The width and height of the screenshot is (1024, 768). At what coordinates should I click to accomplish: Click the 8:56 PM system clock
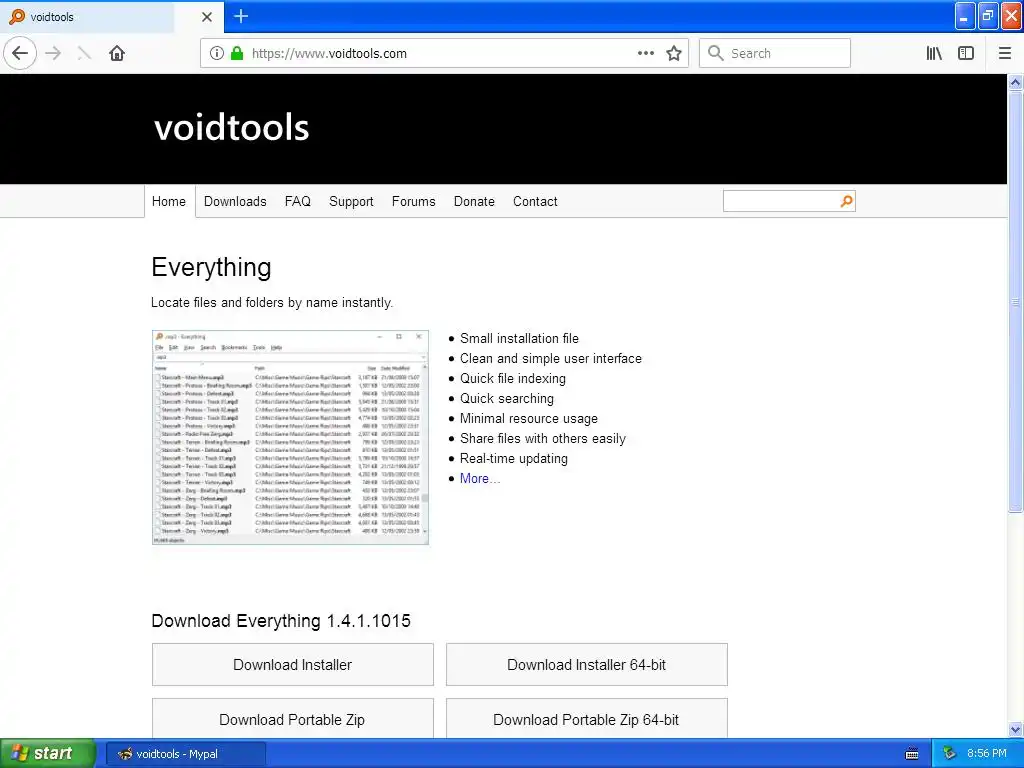pos(987,754)
